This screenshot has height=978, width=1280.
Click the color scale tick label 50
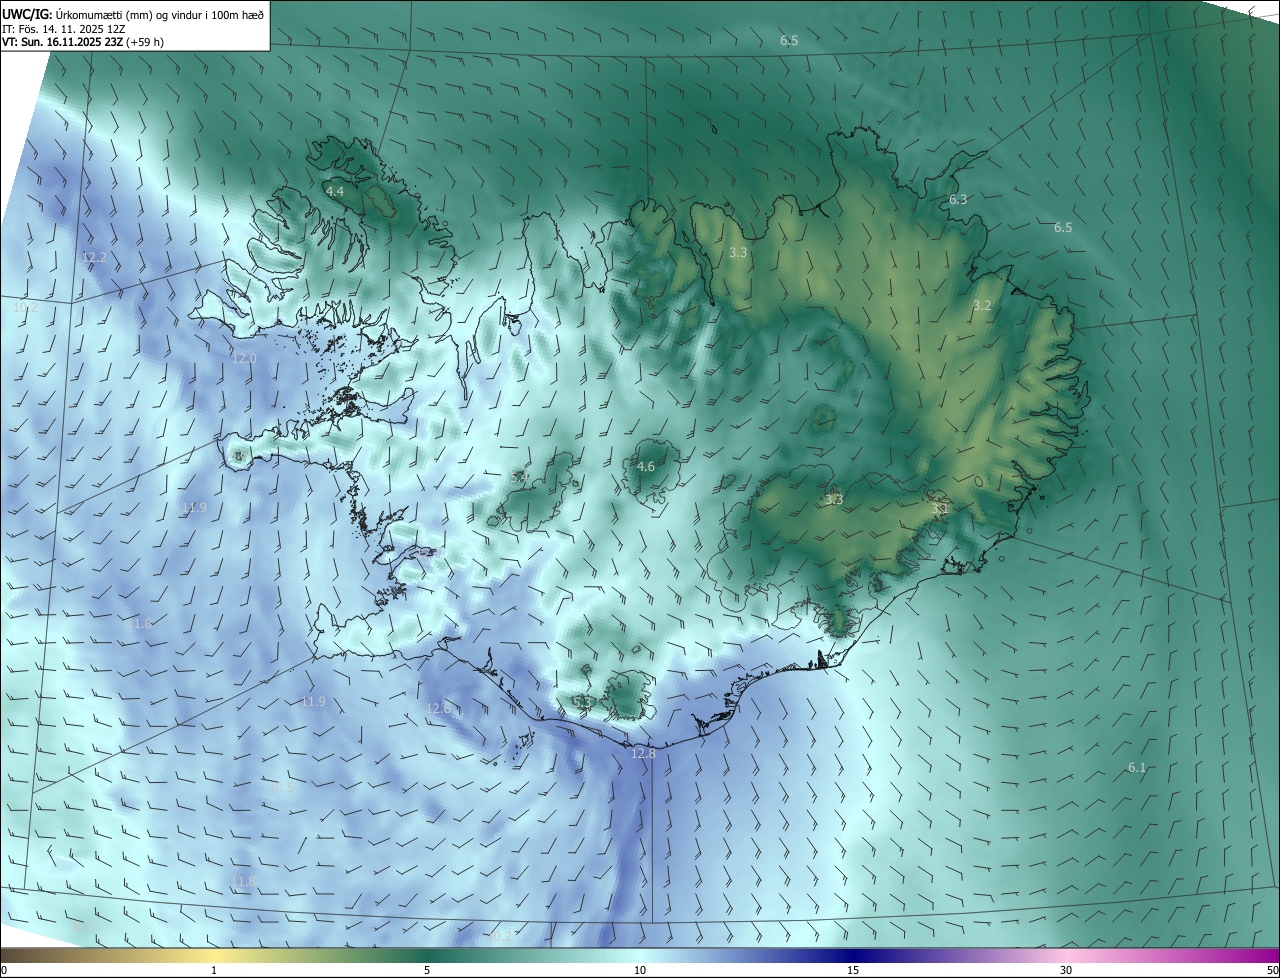tap(1272, 970)
